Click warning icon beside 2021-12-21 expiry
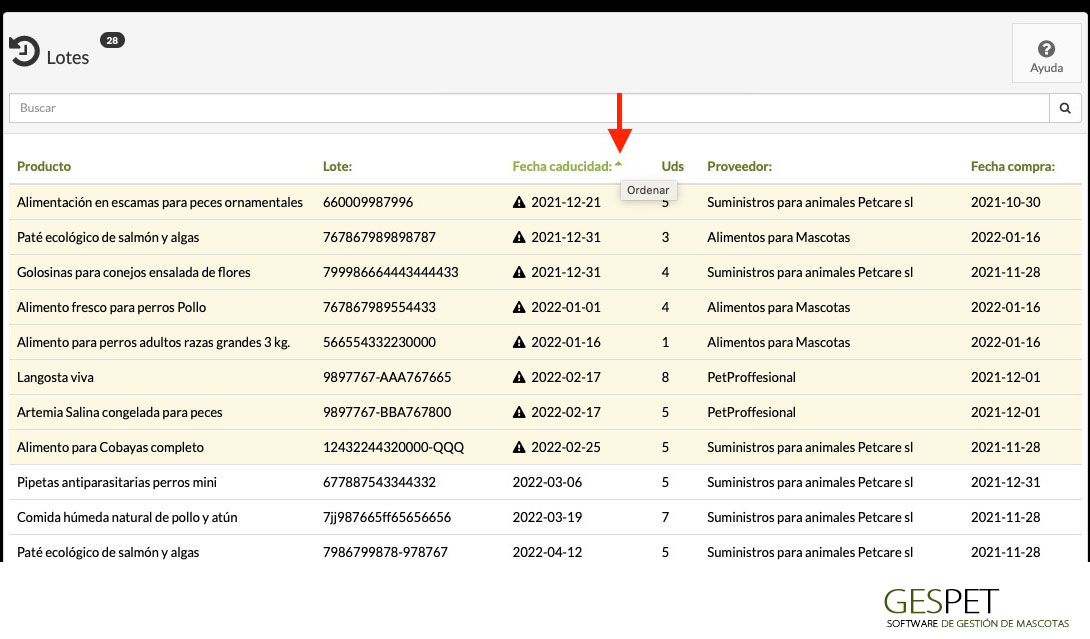The image size is (1090, 639). tap(519, 202)
